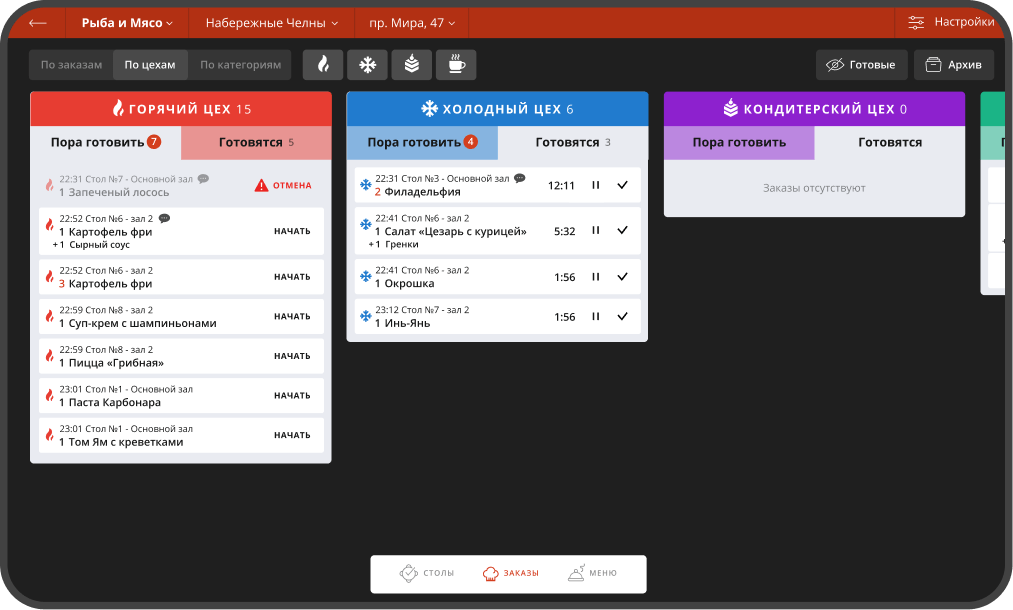The image size is (1013, 610).
Task: Switch to По заказам view
Action: point(71,65)
